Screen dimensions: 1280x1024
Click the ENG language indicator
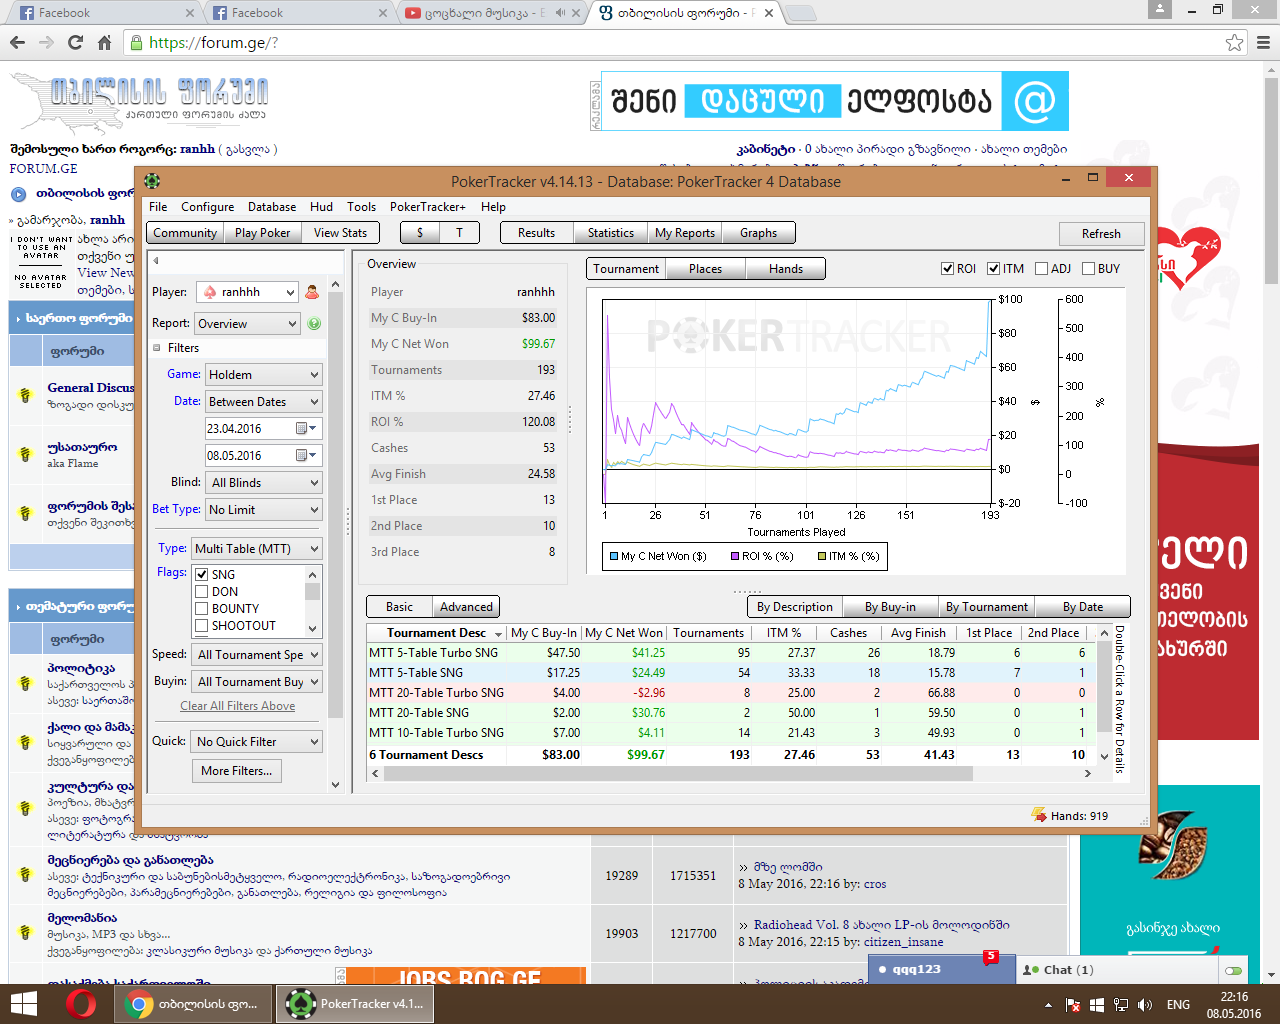coord(1179,1005)
